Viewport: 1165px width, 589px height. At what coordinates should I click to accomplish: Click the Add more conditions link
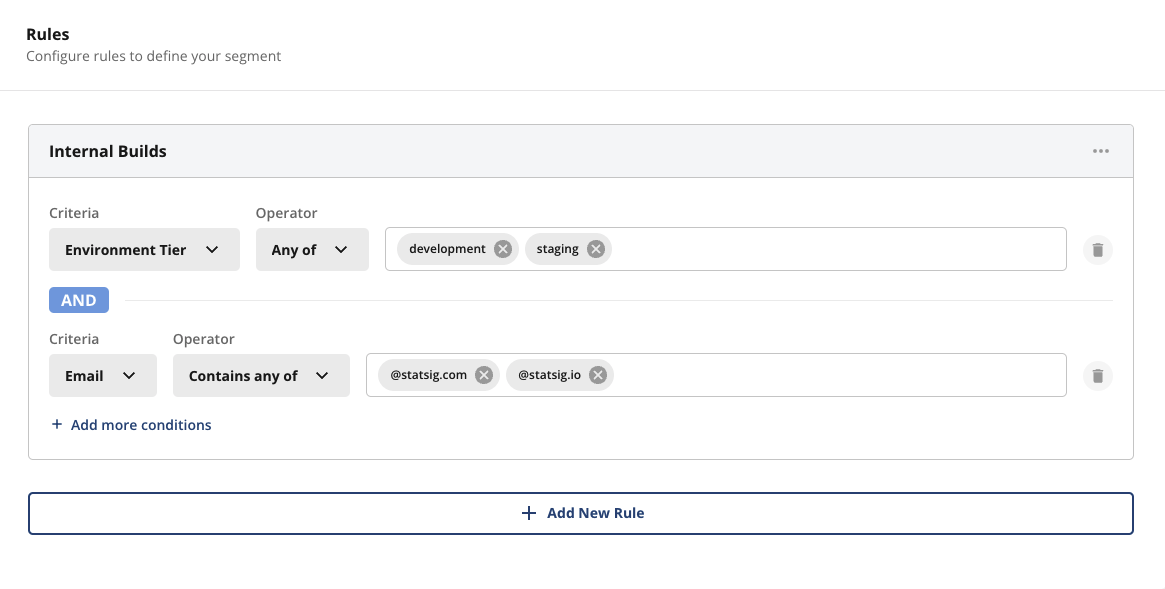click(141, 424)
